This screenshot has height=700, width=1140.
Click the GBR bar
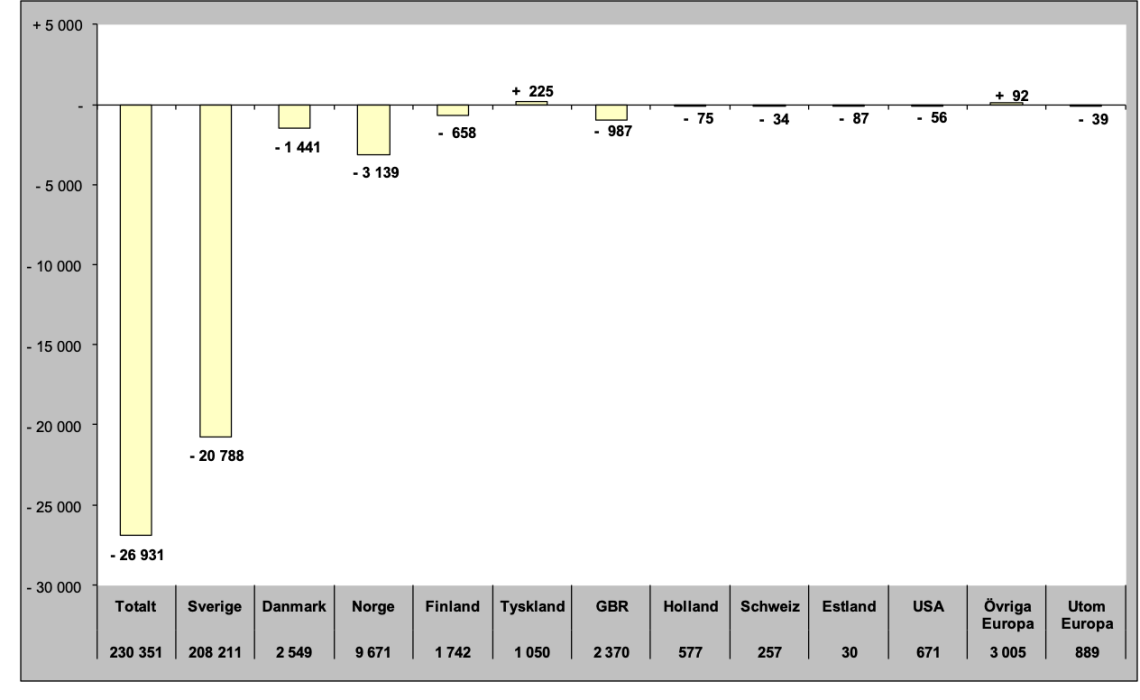pos(611,113)
